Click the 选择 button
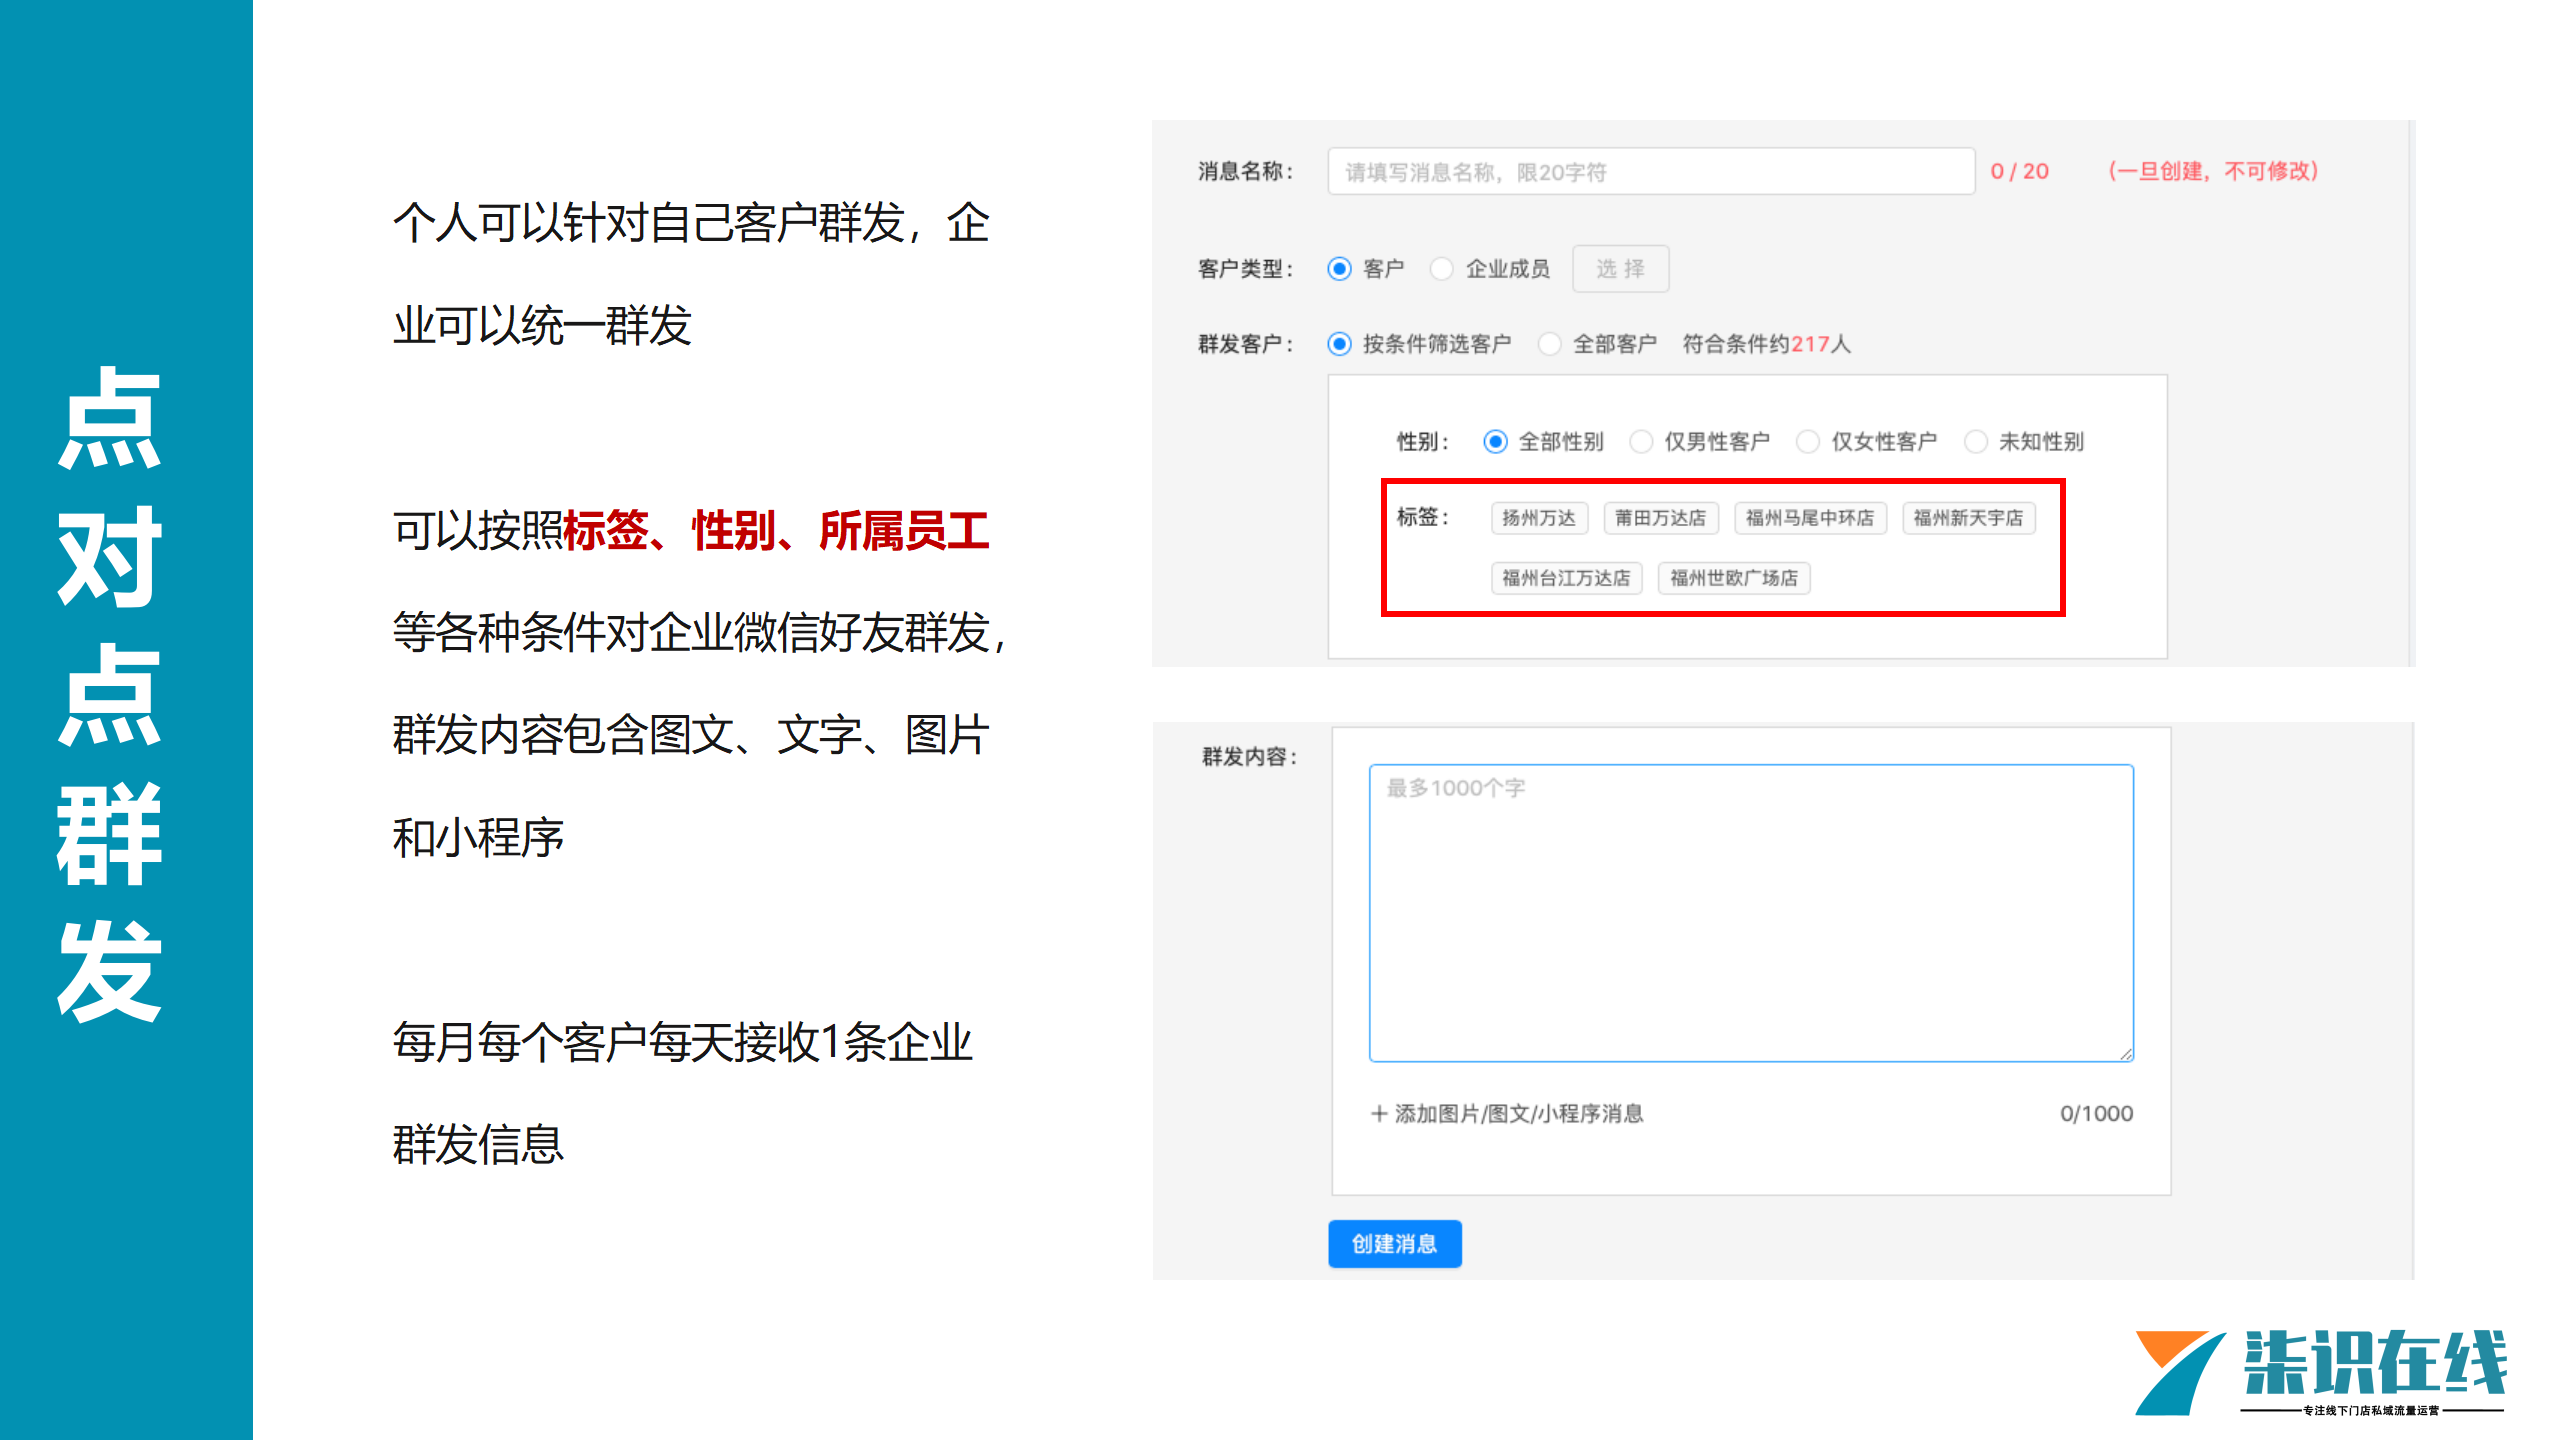The width and height of the screenshot is (2560, 1440). tap(1620, 269)
